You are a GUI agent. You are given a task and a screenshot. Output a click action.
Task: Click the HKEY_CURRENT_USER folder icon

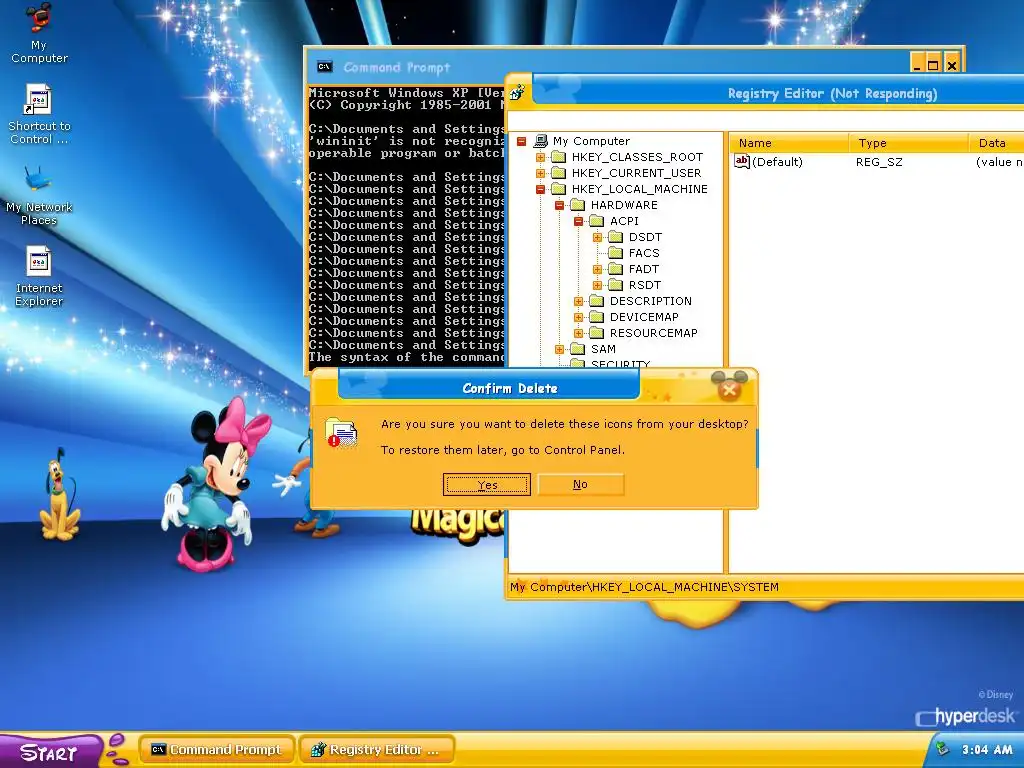[x=558, y=172]
